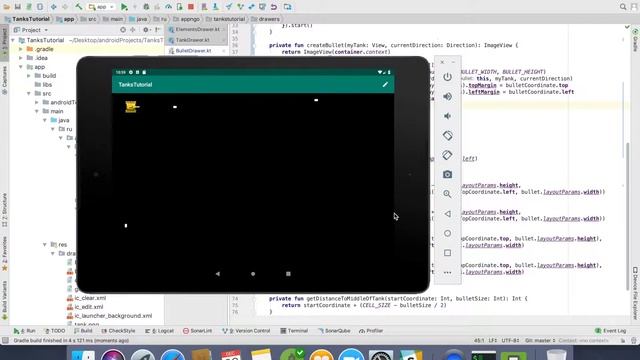The height and width of the screenshot is (360, 640).
Task: Click the emulator Back triangle in the side panel
Action: 447,214
